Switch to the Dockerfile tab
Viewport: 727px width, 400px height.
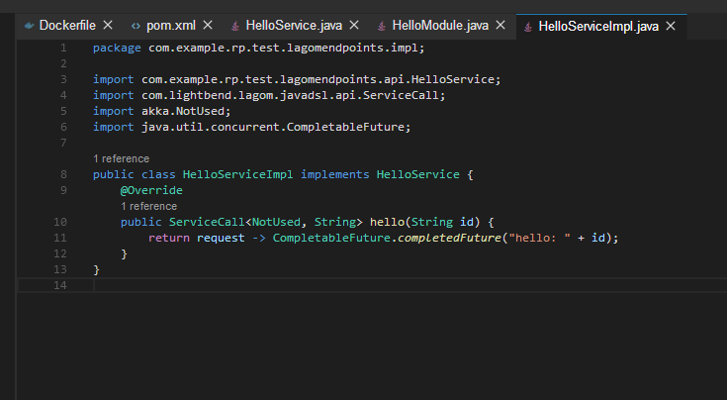(68, 25)
